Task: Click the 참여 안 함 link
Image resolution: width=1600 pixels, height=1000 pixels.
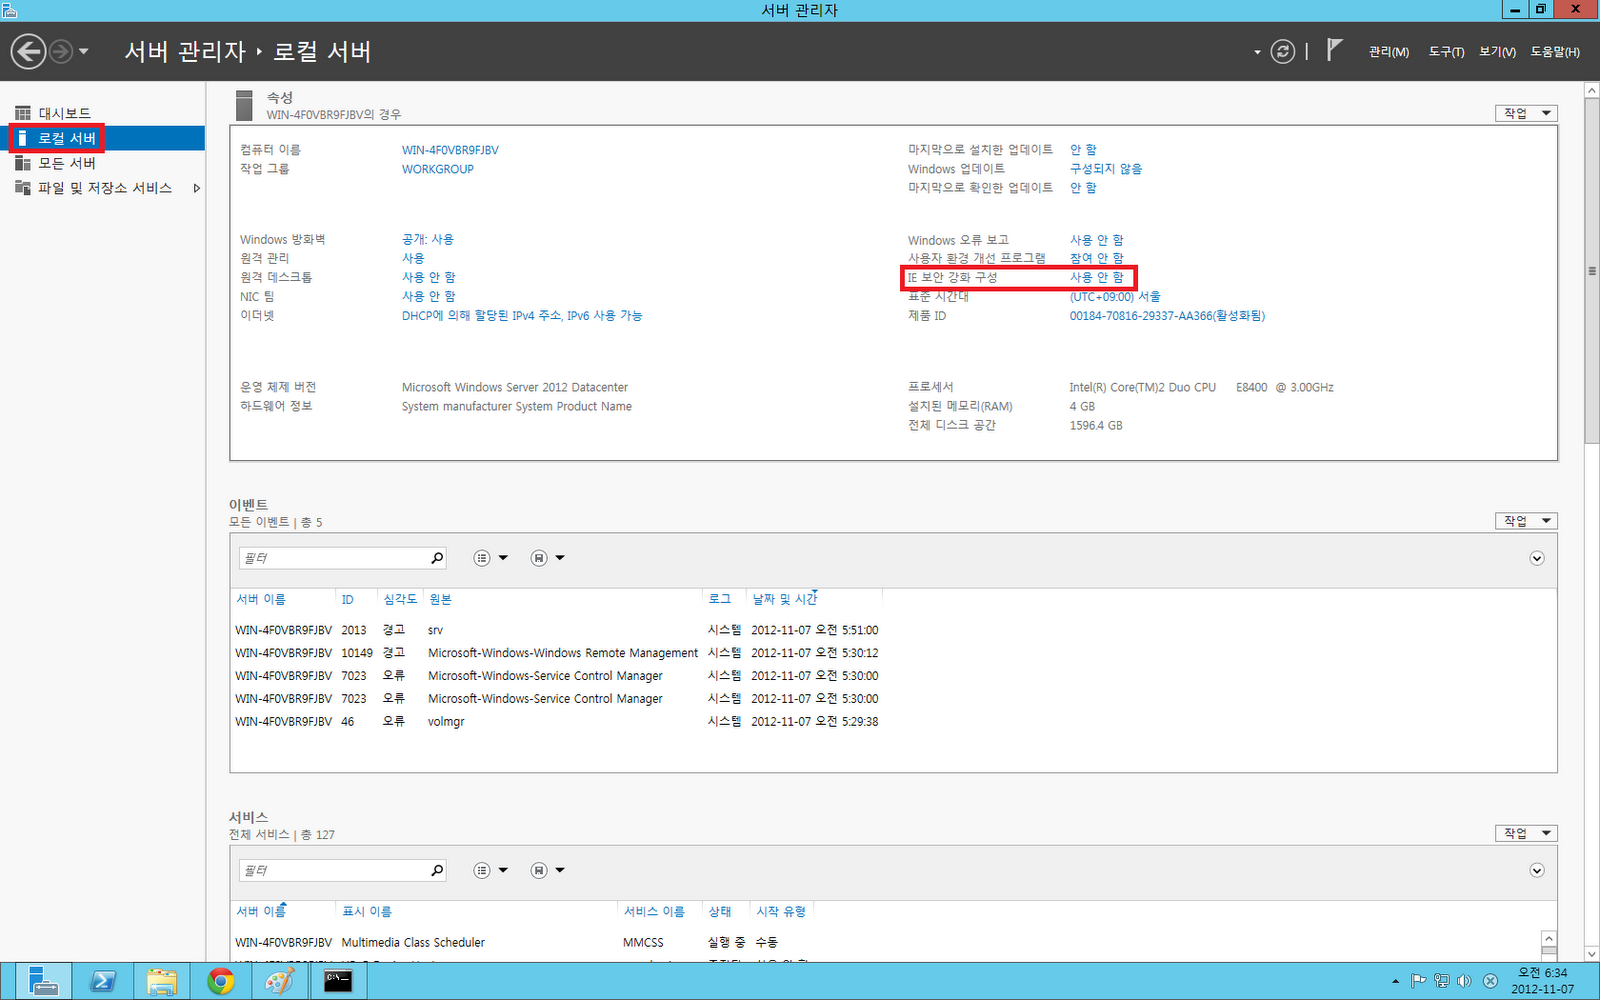Action: click(x=1097, y=258)
